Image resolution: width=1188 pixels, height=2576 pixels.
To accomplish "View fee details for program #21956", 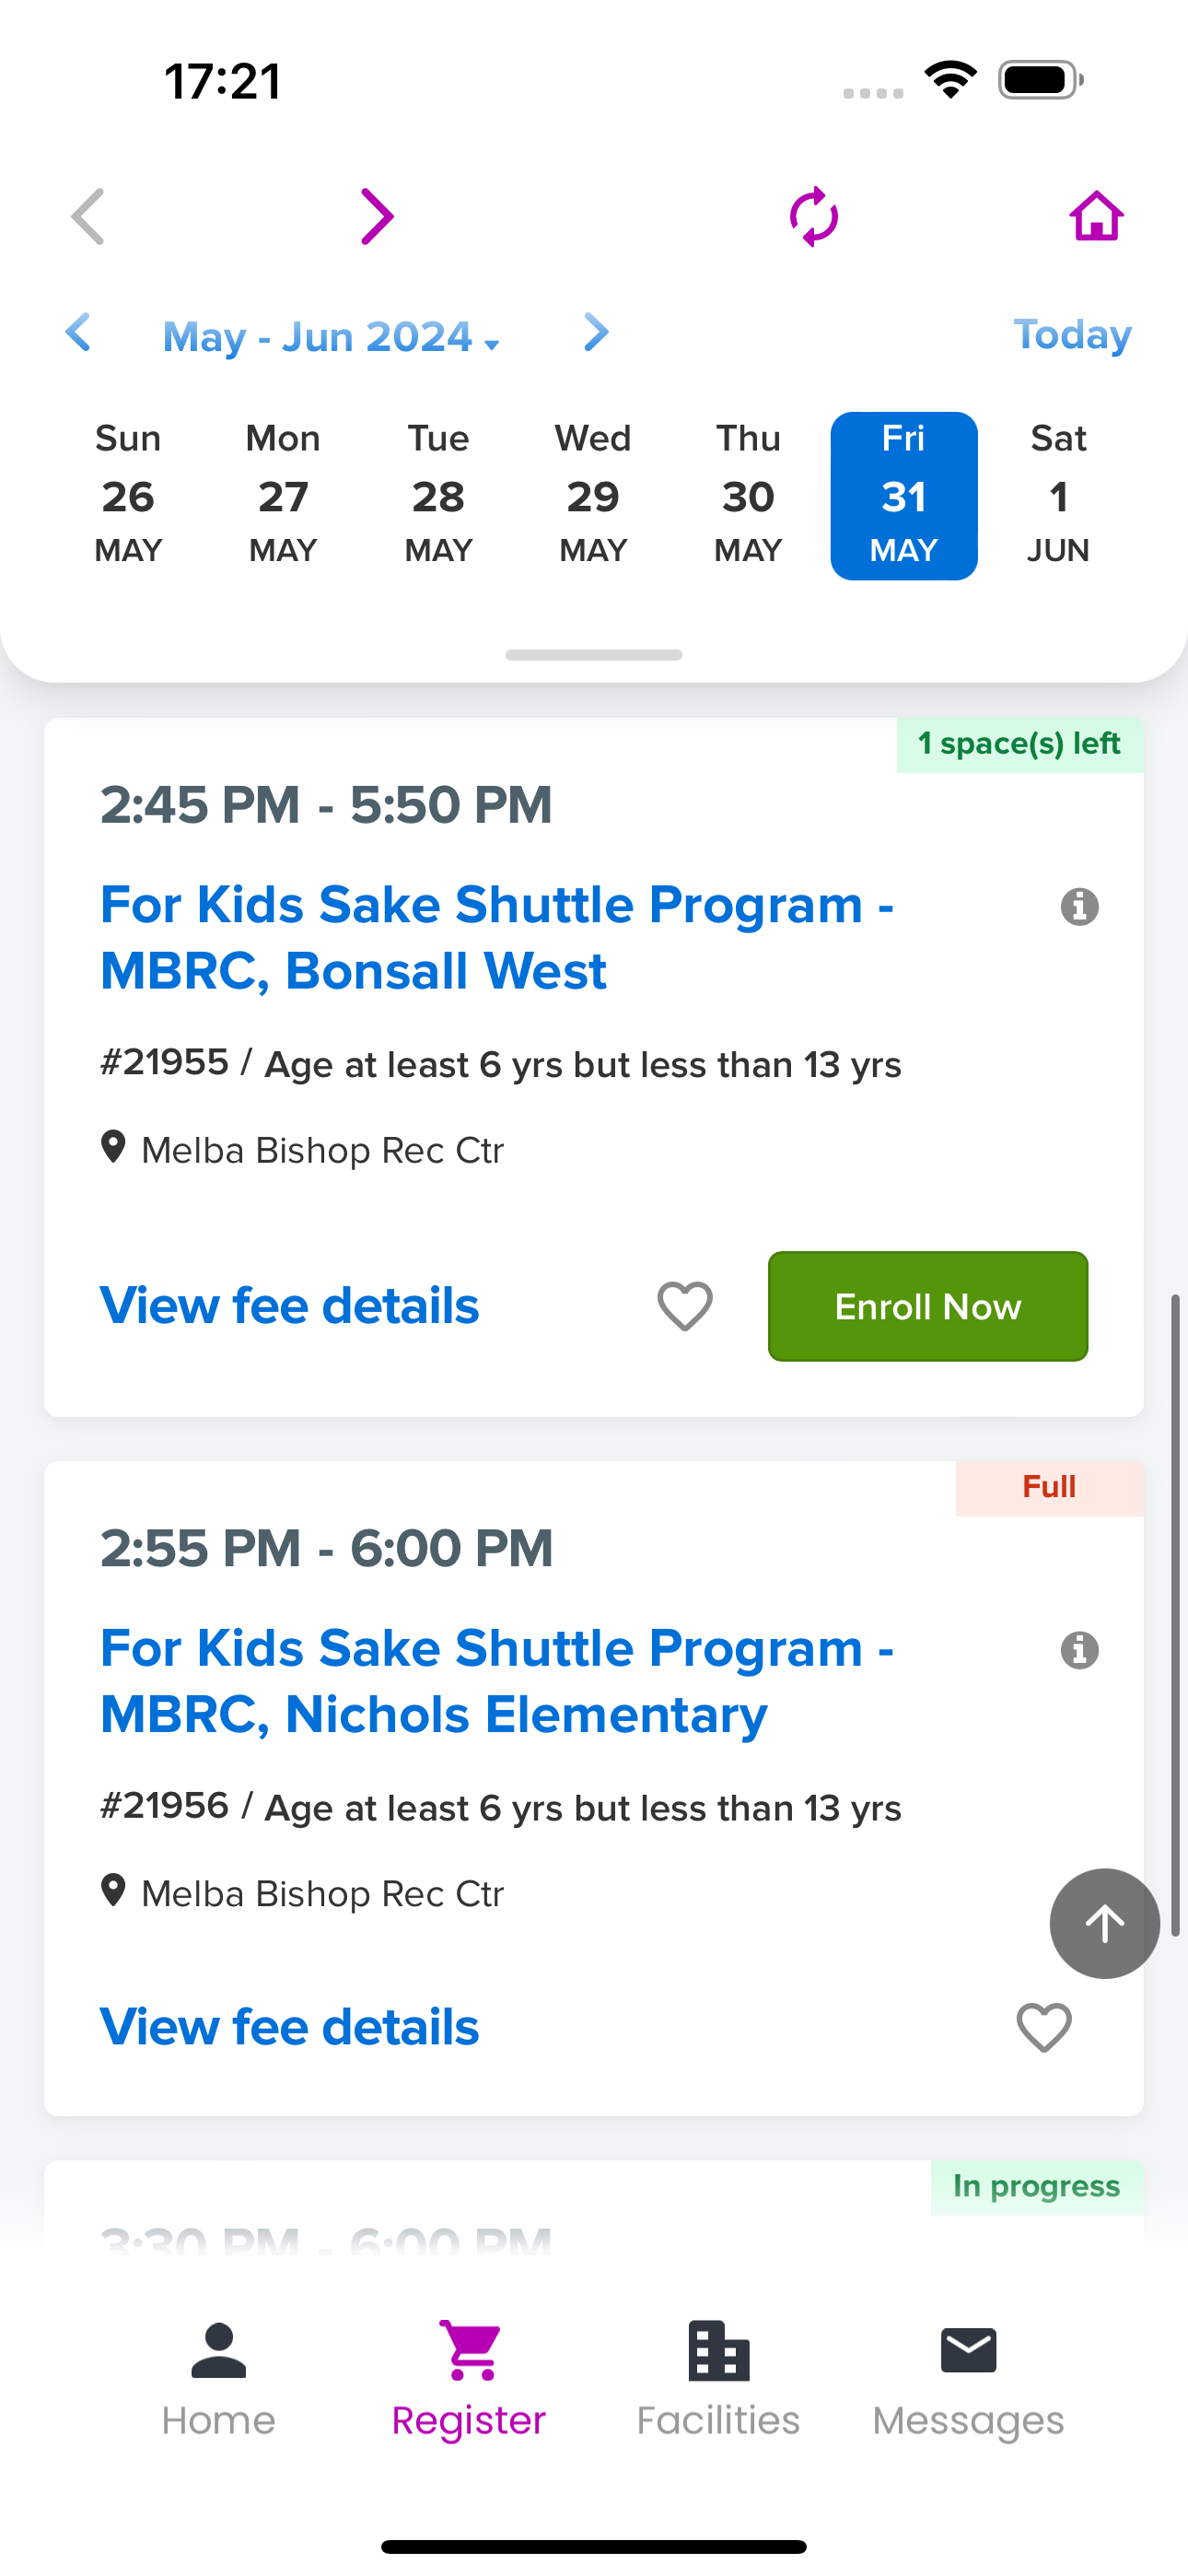I will pos(290,2027).
